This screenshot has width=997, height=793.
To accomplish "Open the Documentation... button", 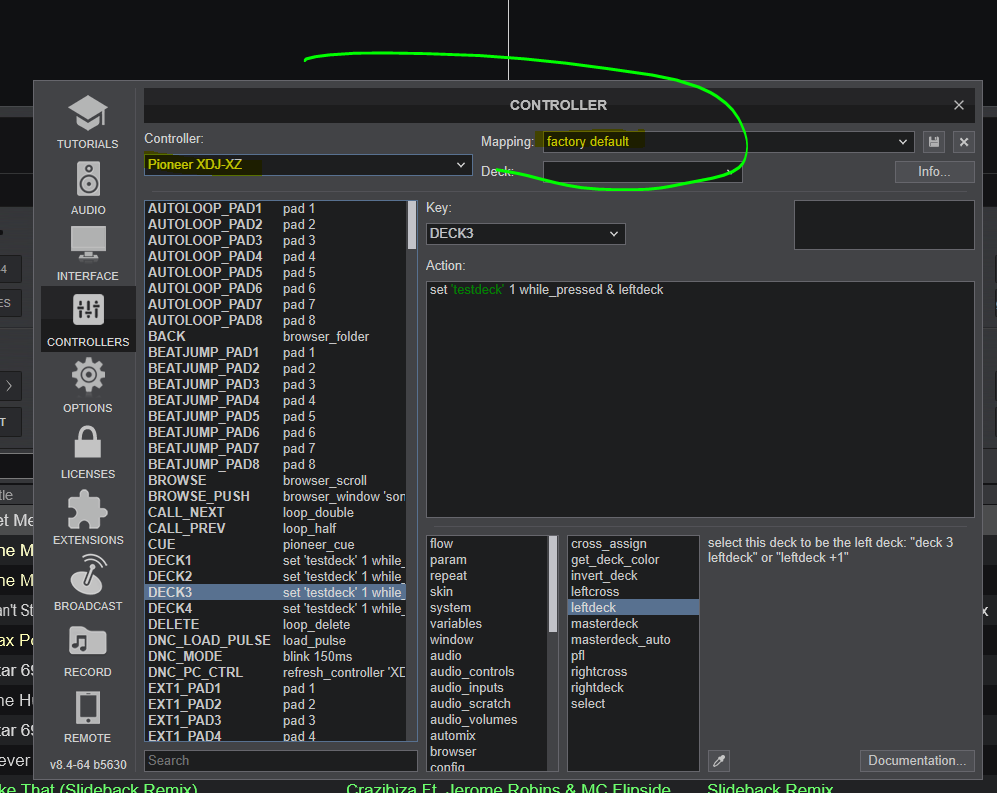I will [917, 761].
